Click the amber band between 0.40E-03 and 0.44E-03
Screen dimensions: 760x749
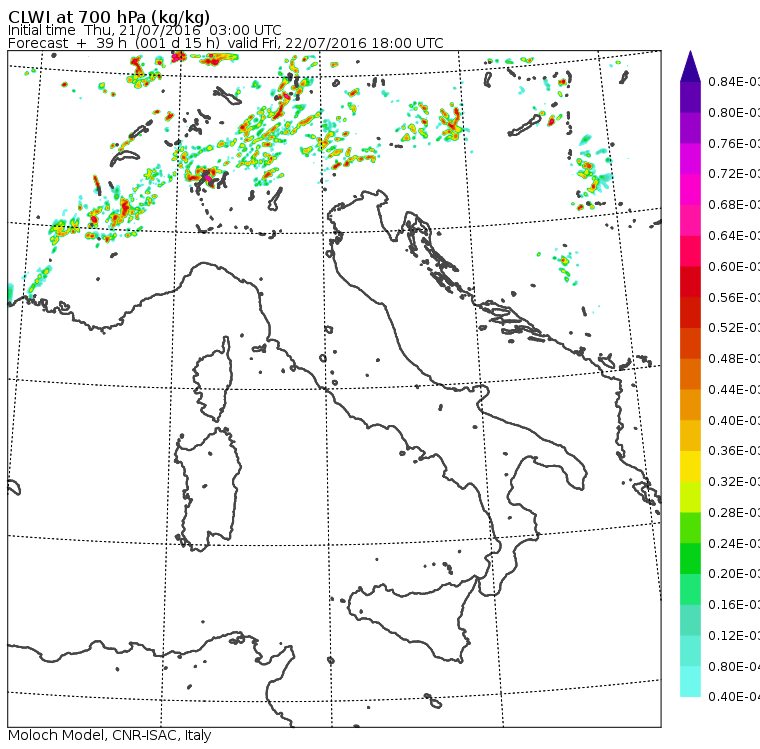pyautogui.click(x=690, y=405)
